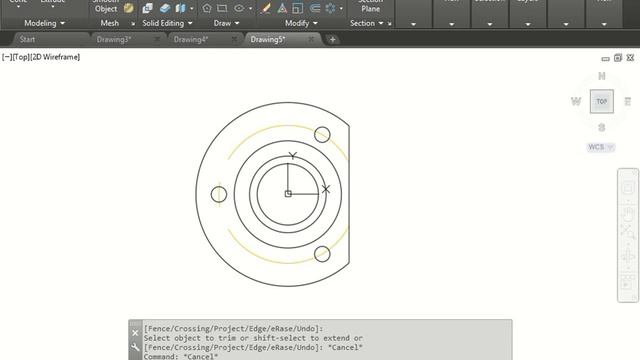Restore the drawing viewport window
Screen dimensions: 640x360
coord(618,58)
